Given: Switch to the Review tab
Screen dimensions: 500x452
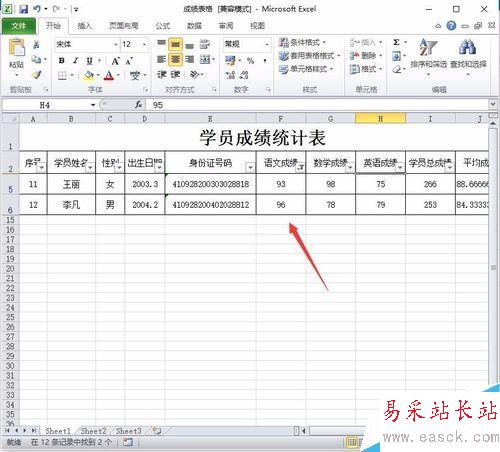Looking at the screenshot, I should pyautogui.click(x=226, y=26).
